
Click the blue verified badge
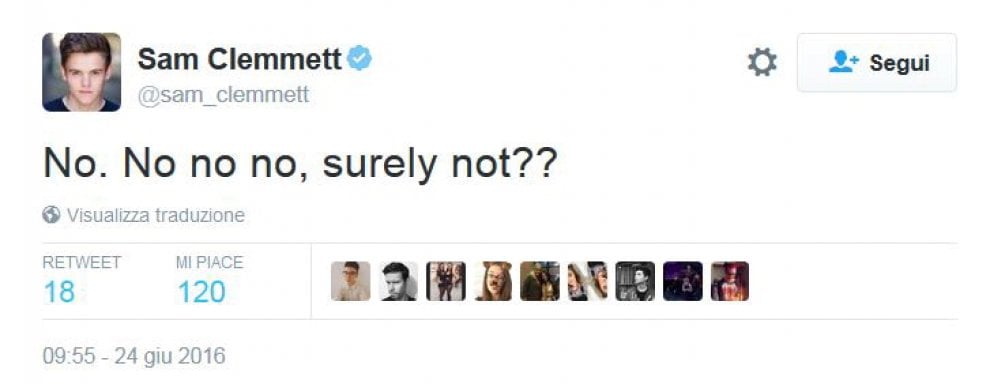360,58
